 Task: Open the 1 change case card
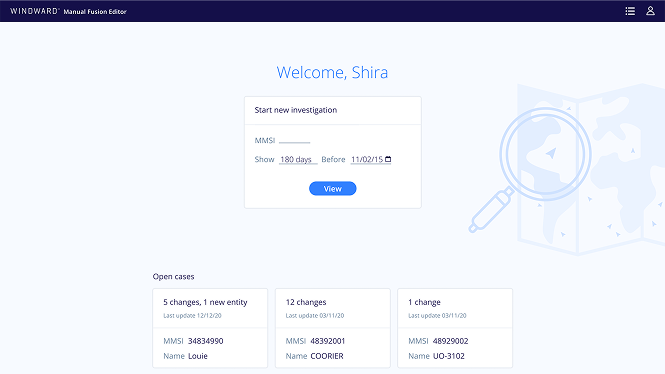click(455, 328)
